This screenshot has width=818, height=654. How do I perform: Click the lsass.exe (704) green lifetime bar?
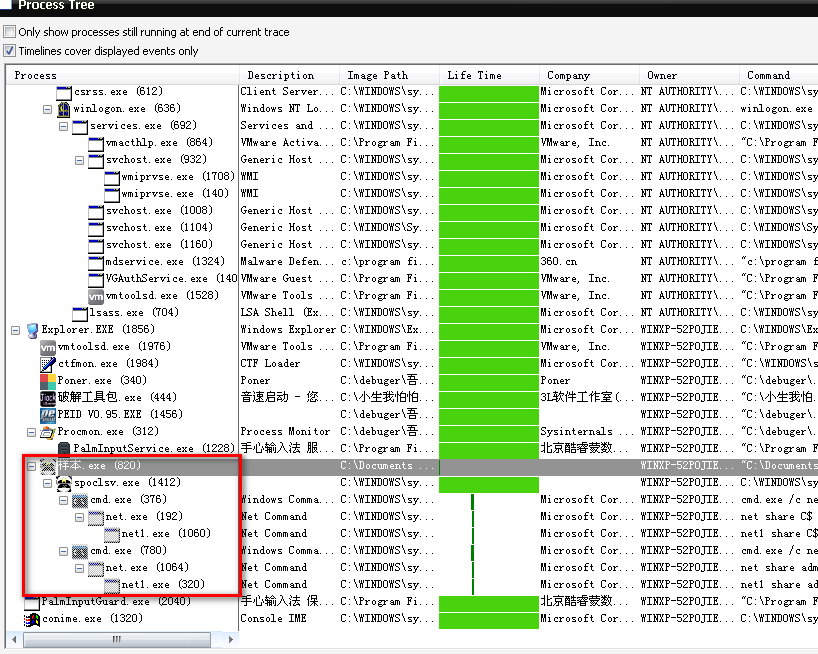tap(488, 313)
